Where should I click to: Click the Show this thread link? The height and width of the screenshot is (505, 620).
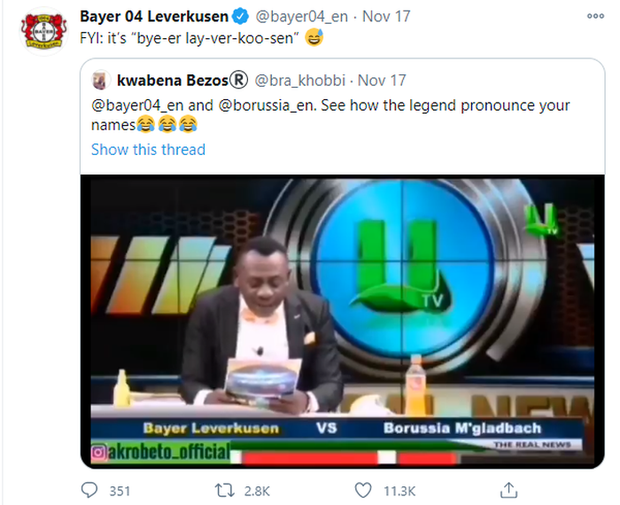coord(148,149)
